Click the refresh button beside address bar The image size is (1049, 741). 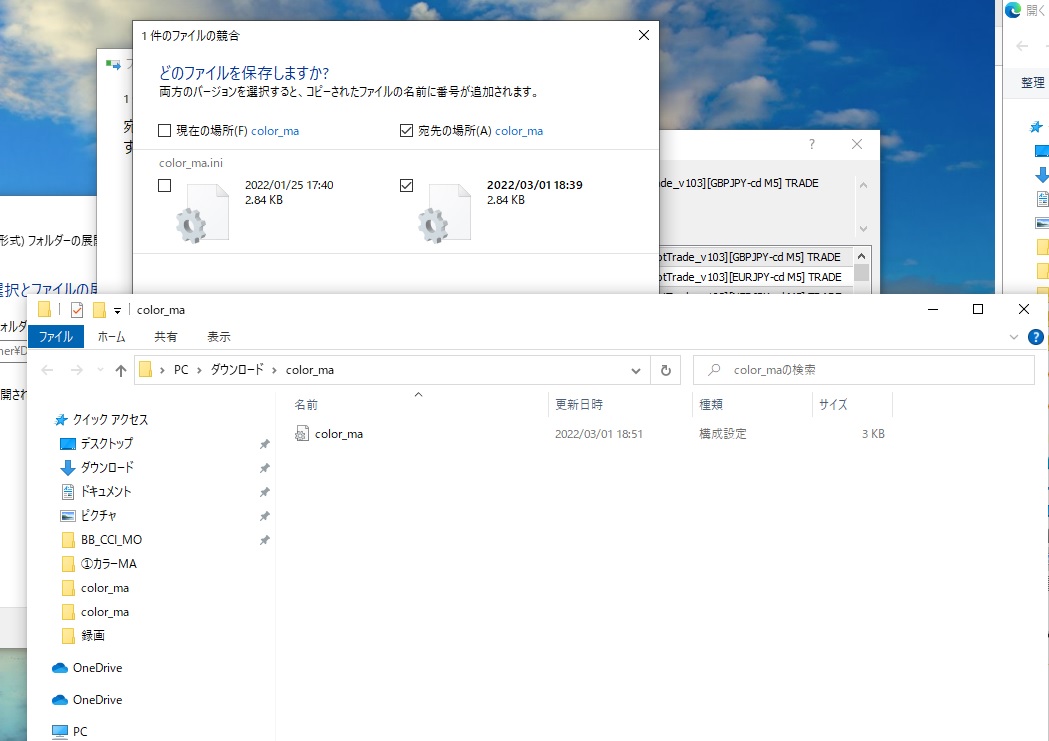click(665, 370)
